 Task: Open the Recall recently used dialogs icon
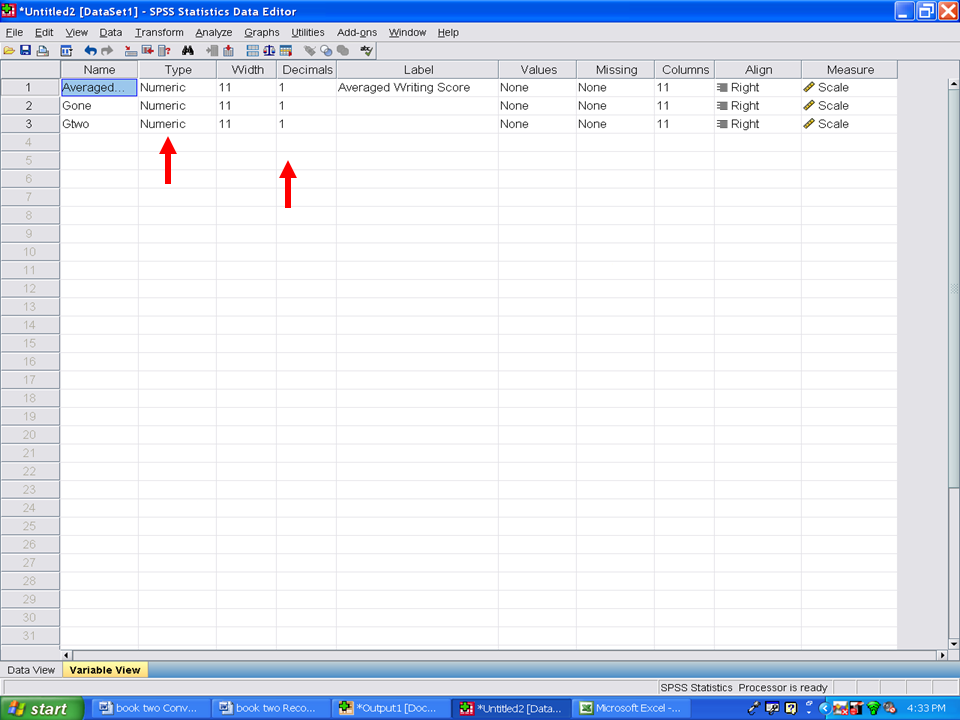67,50
